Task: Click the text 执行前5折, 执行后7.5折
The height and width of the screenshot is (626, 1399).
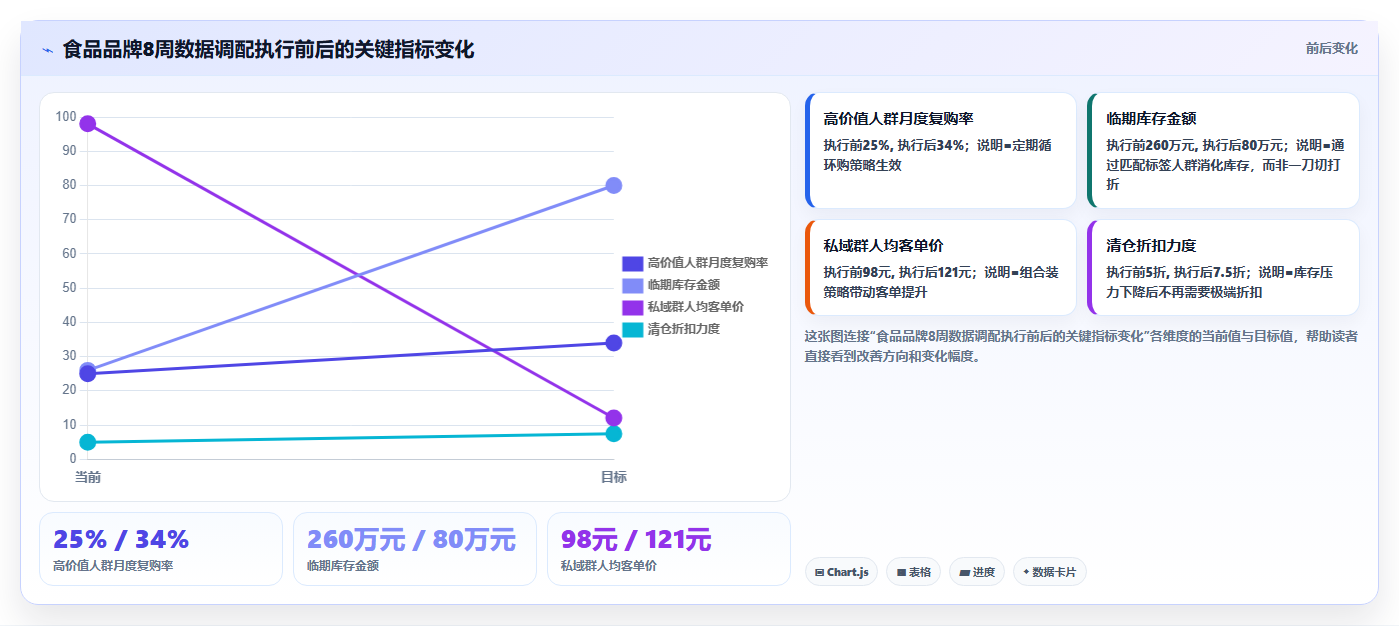Action: click(x=1178, y=272)
